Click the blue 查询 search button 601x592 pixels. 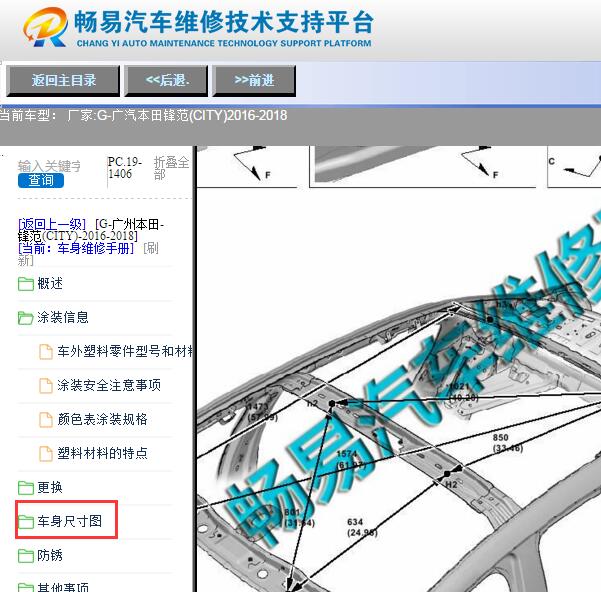pos(41,180)
